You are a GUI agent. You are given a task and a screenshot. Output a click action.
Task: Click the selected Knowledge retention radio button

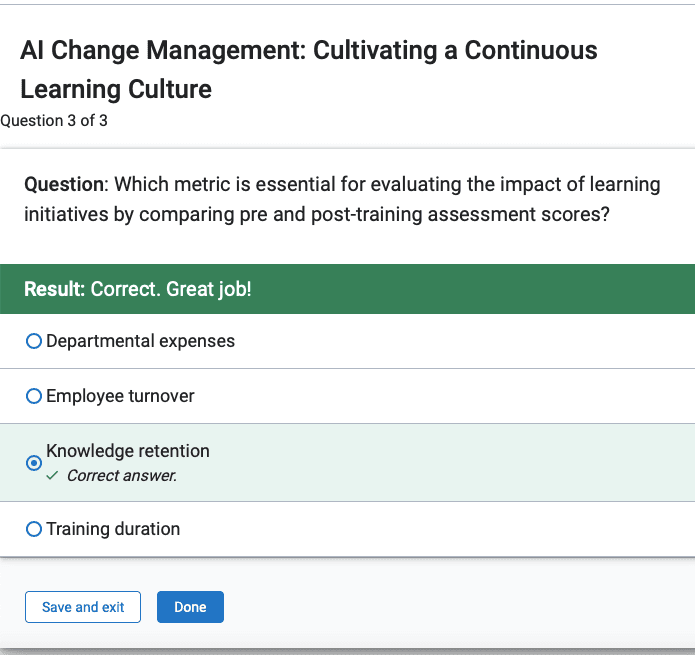tap(34, 463)
